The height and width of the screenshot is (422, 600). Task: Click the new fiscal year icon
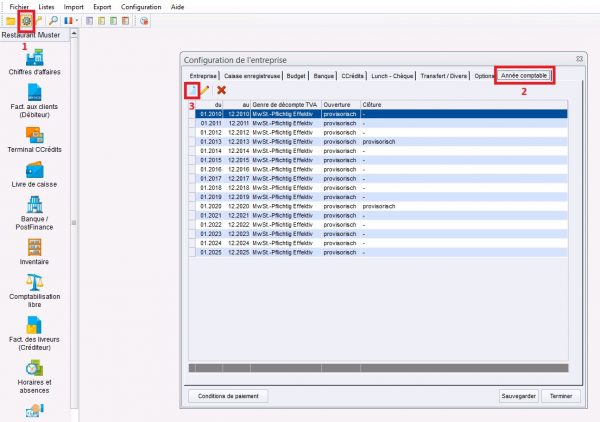click(193, 90)
